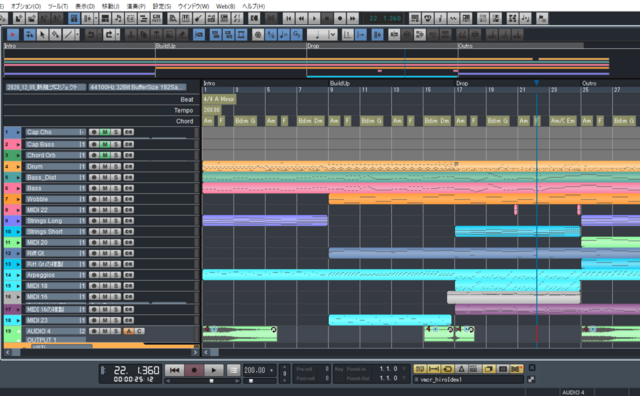Return to start in bottom transport
This screenshot has width=640, height=396.
(x=174, y=370)
